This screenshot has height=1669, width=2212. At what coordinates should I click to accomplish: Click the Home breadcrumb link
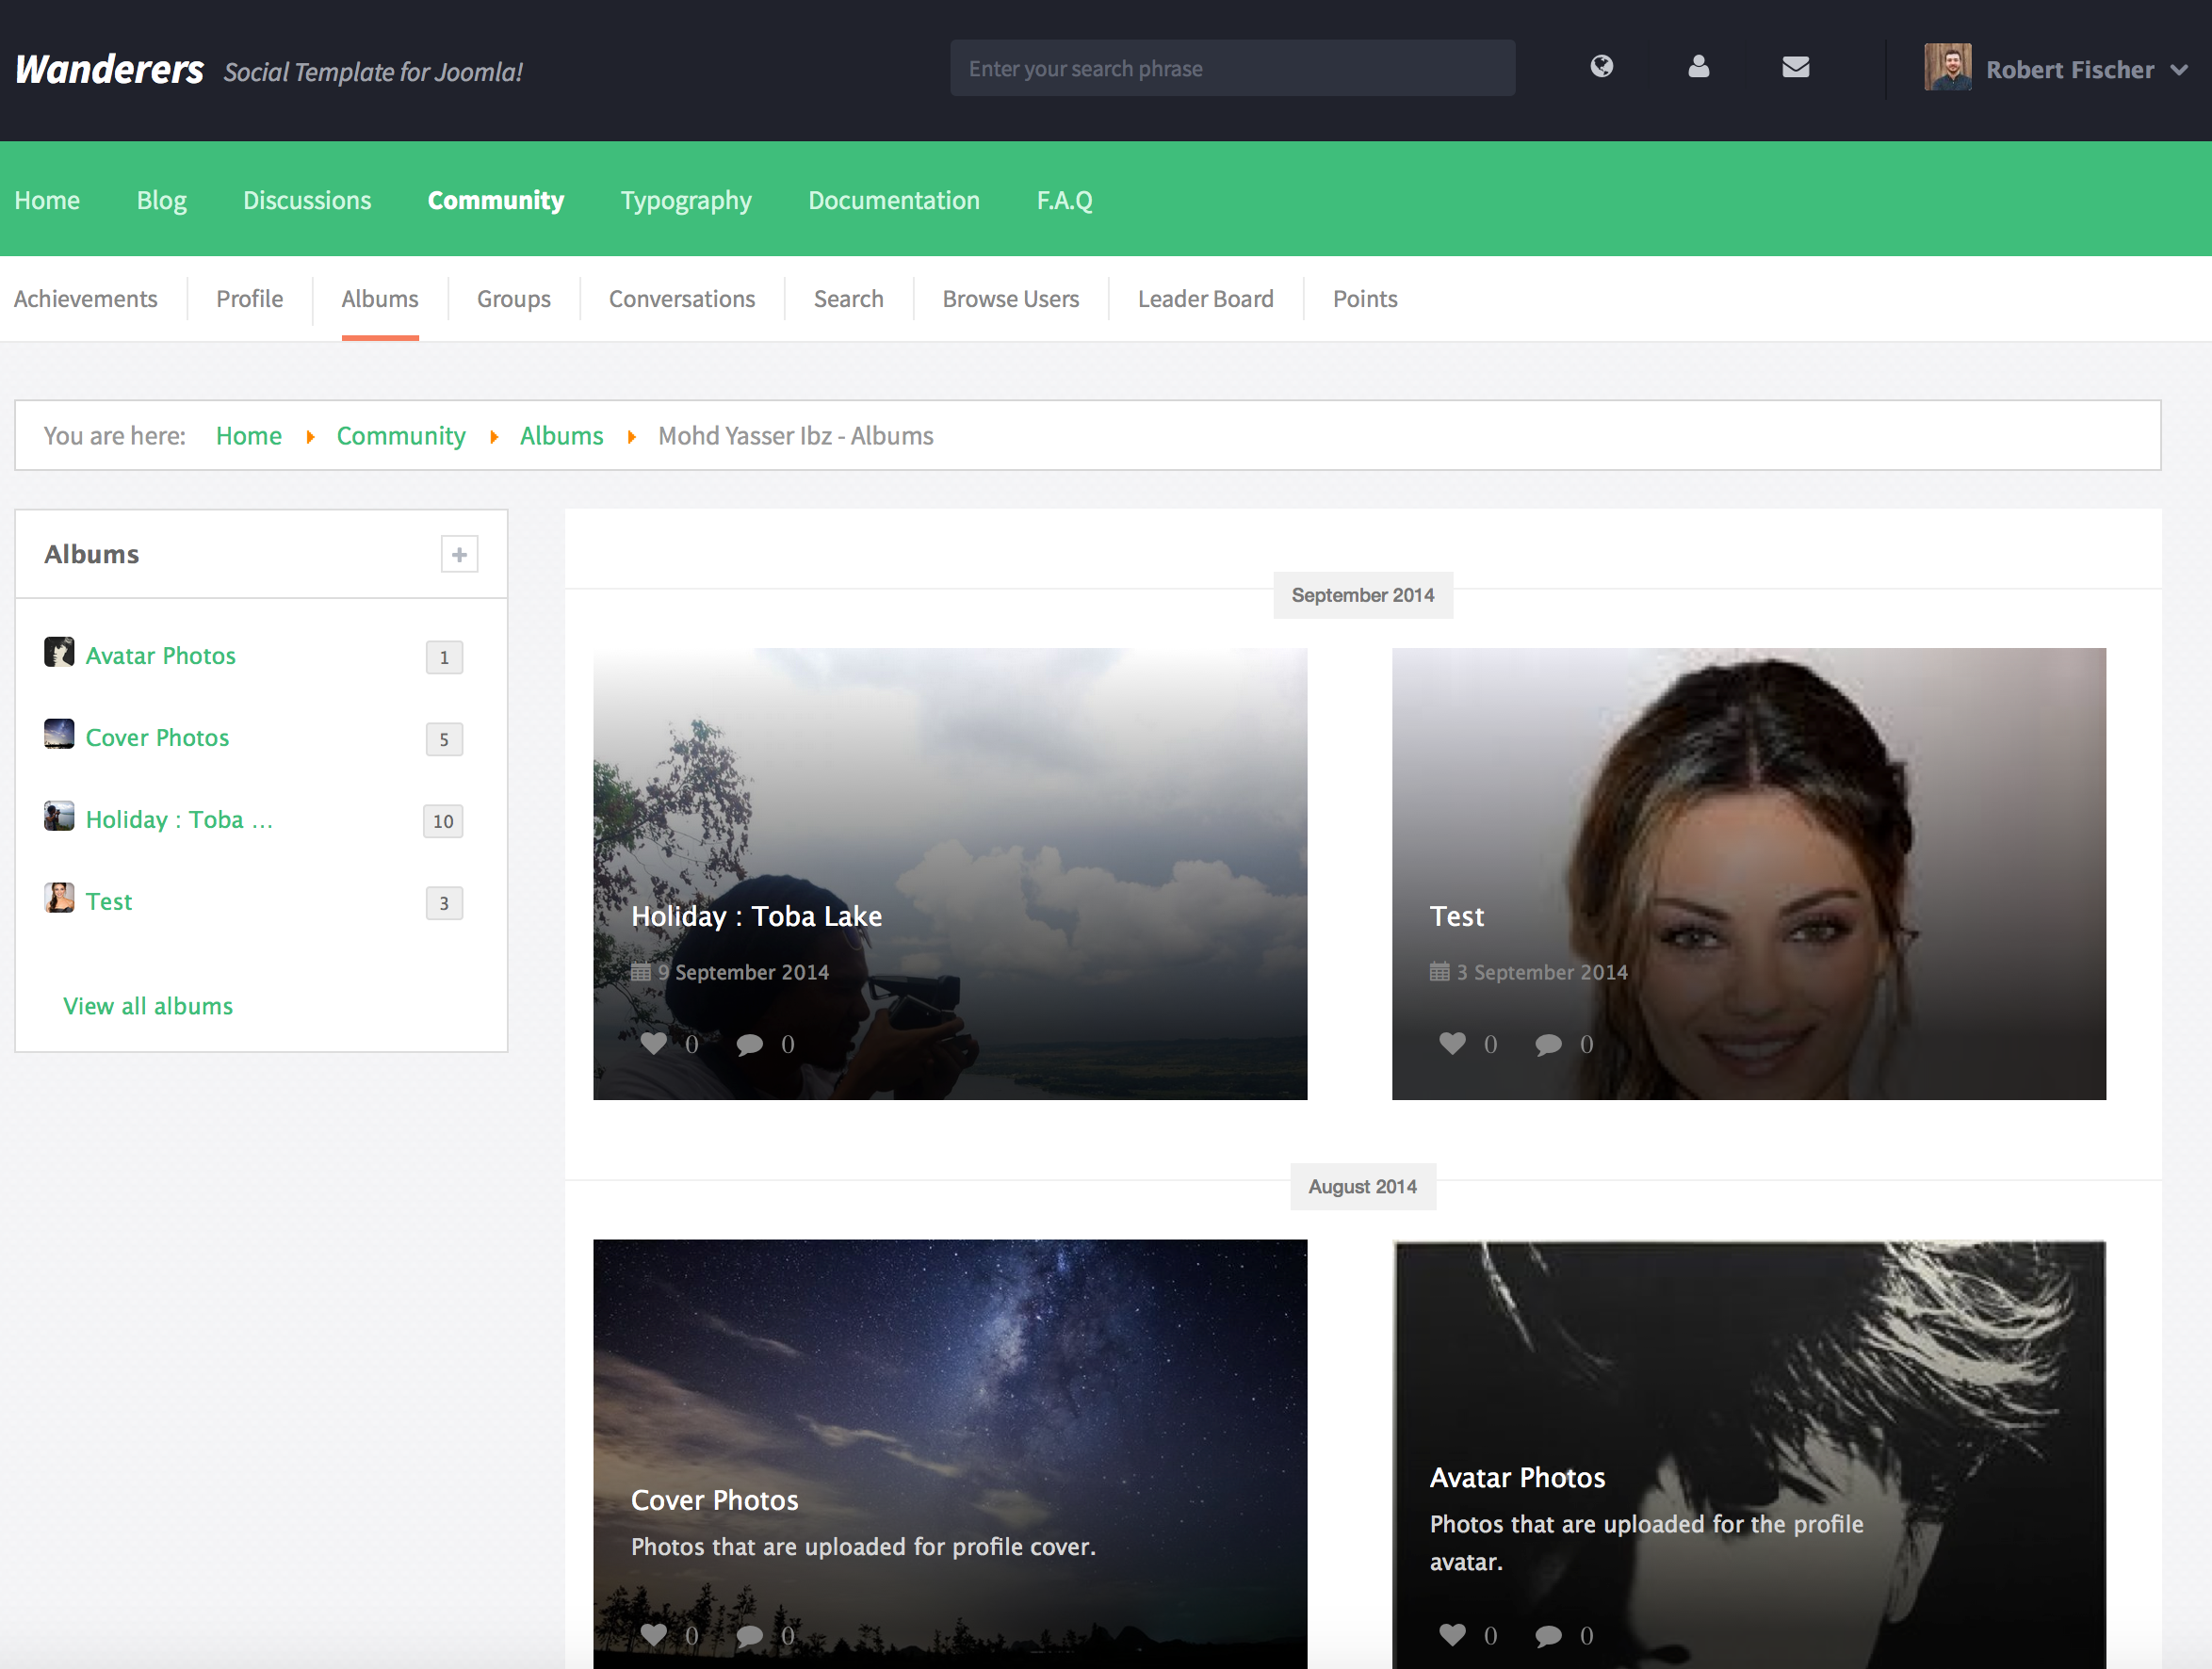tap(249, 436)
